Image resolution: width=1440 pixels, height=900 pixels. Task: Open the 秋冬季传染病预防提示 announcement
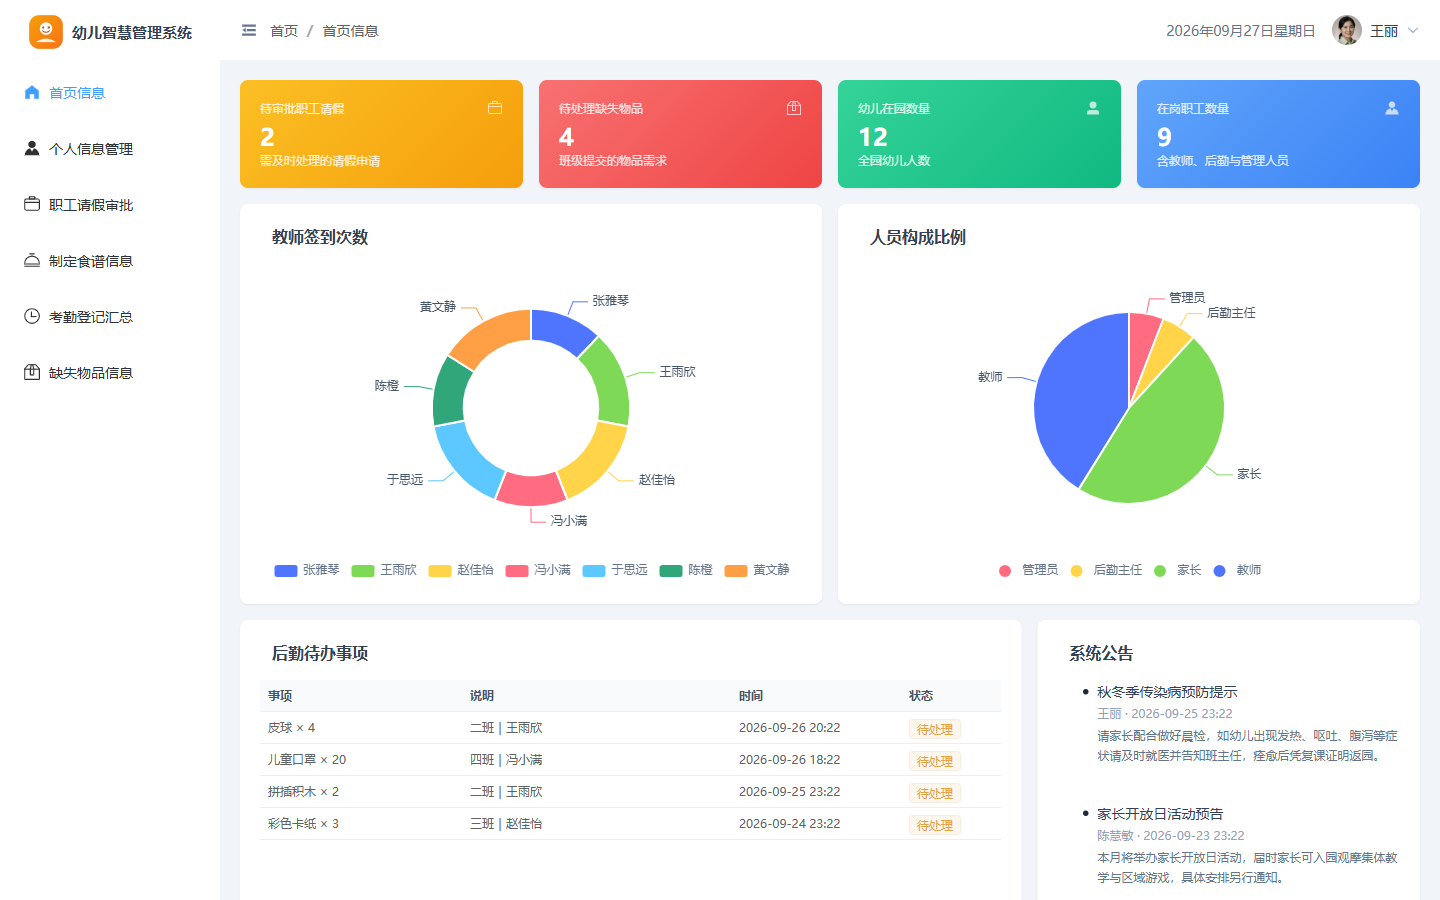1167,692
